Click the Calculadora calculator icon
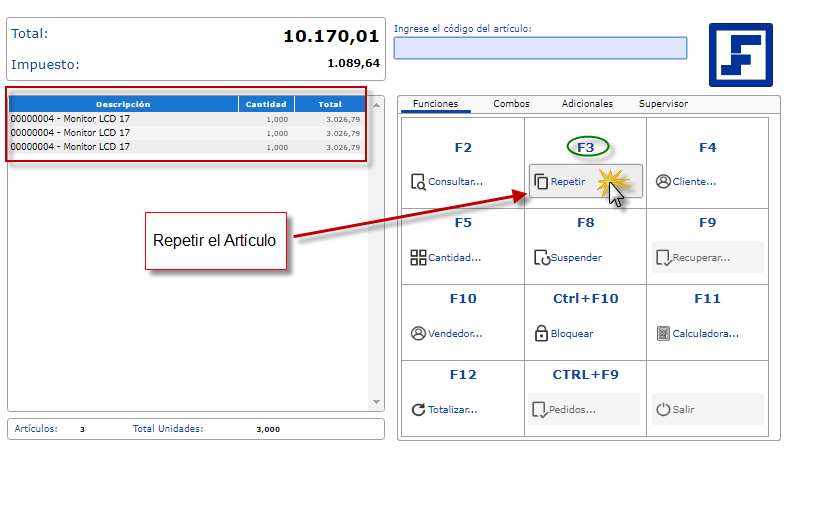819x512 pixels. click(663, 333)
